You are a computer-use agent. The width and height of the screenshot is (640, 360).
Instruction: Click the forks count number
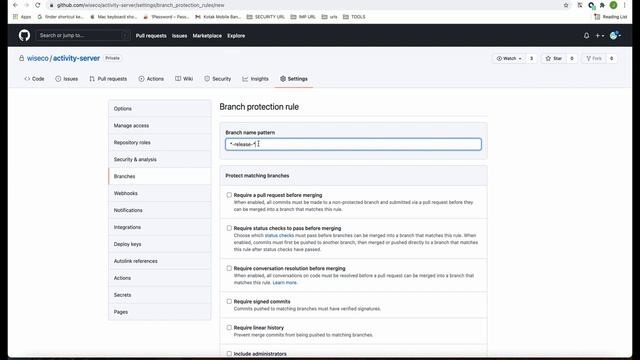(611, 58)
